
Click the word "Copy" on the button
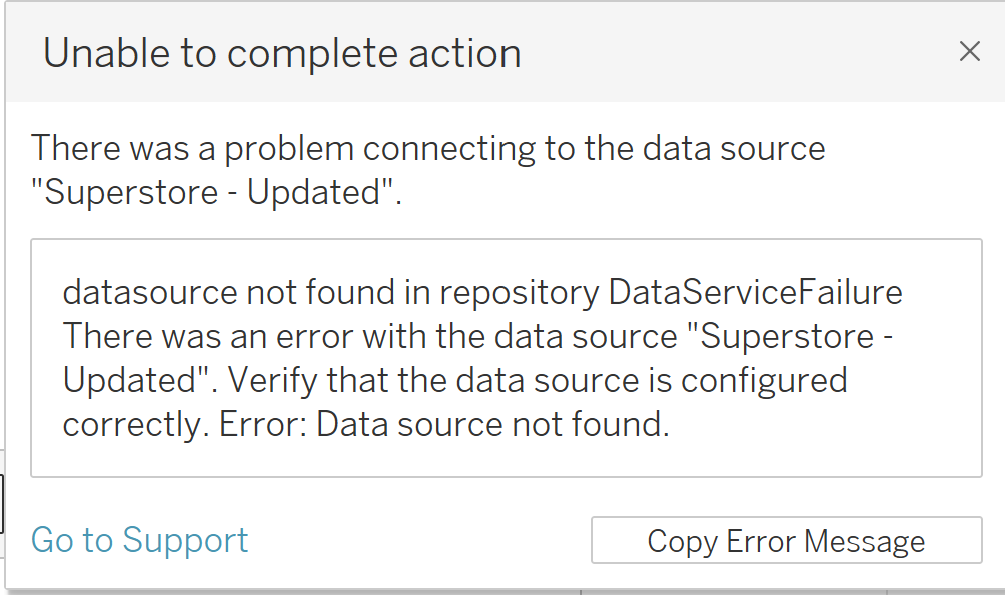[682, 541]
